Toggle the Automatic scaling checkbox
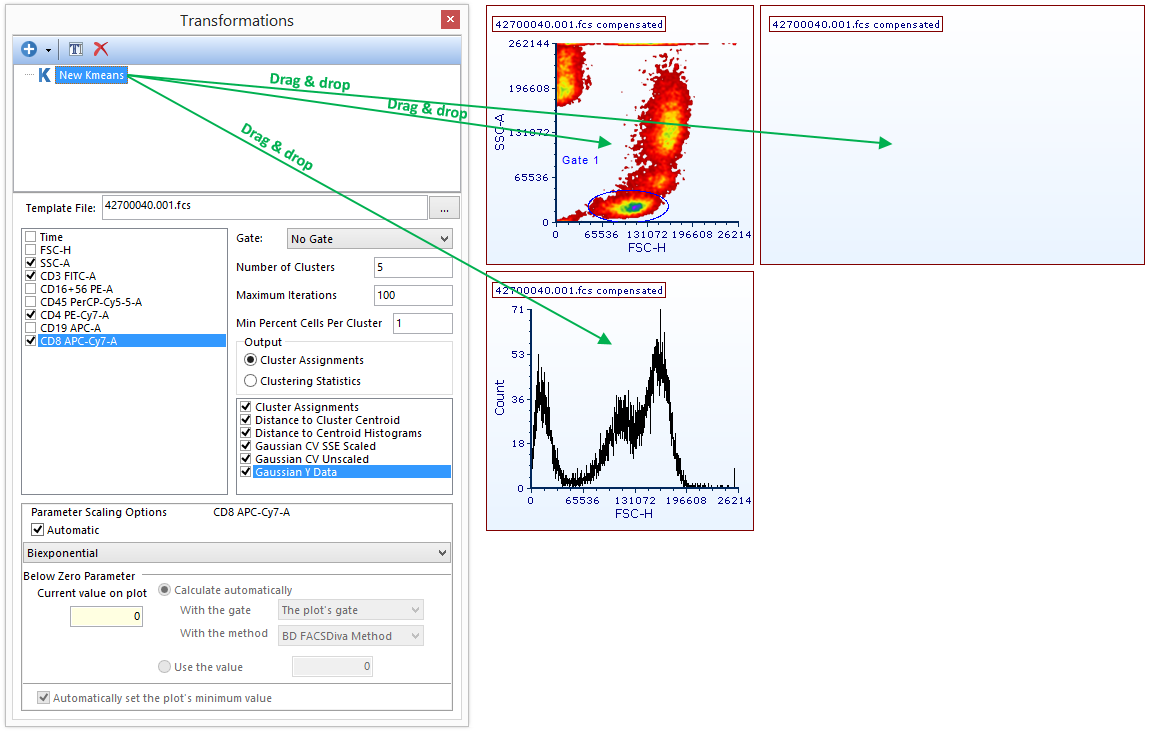Screen dimensions: 1152x736 click(x=38, y=530)
